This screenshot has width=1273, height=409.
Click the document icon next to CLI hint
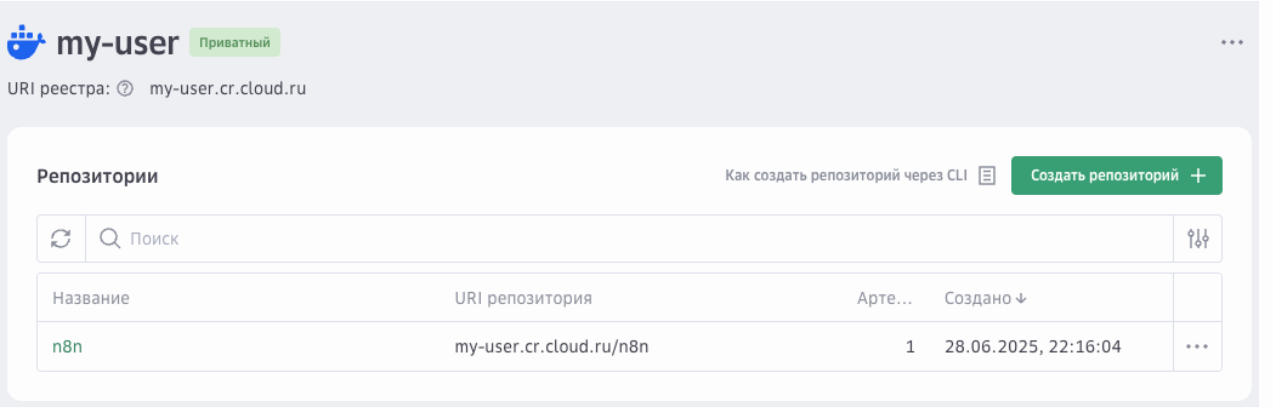pos(987,176)
